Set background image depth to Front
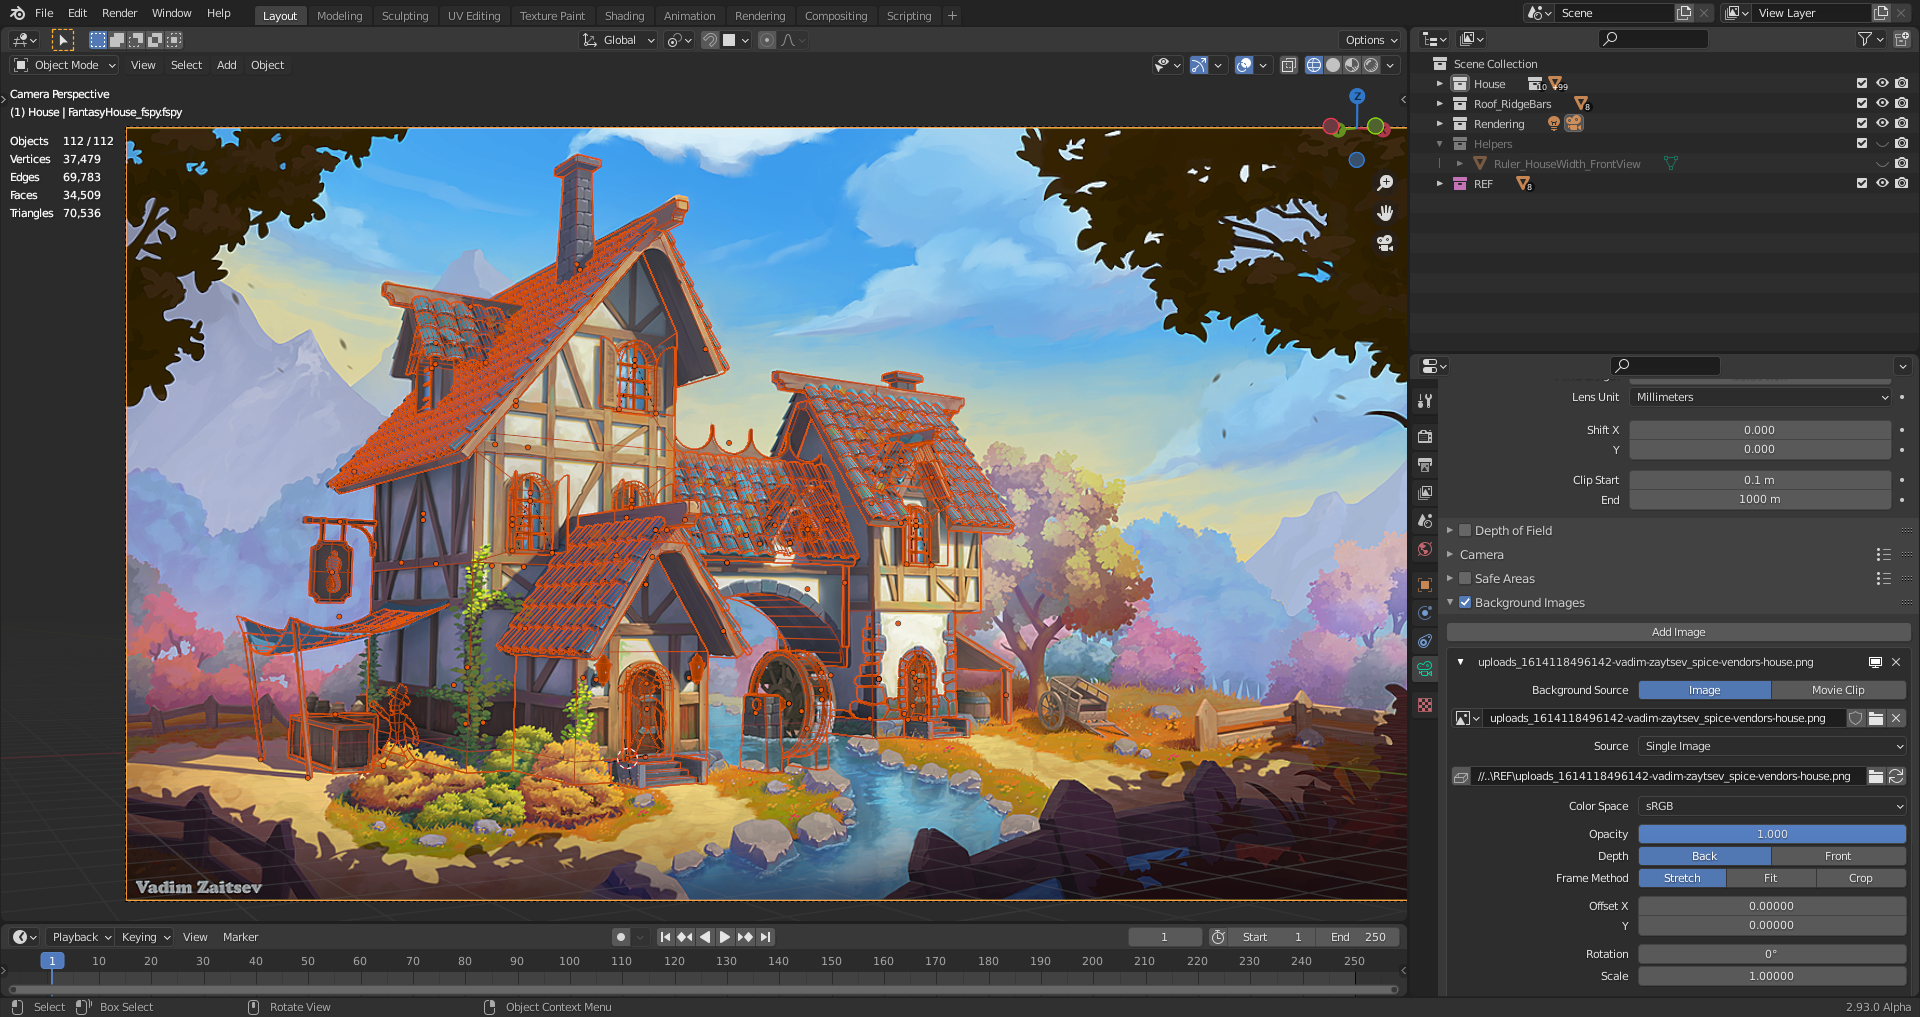This screenshot has height=1017, width=1920. pos(1838,856)
